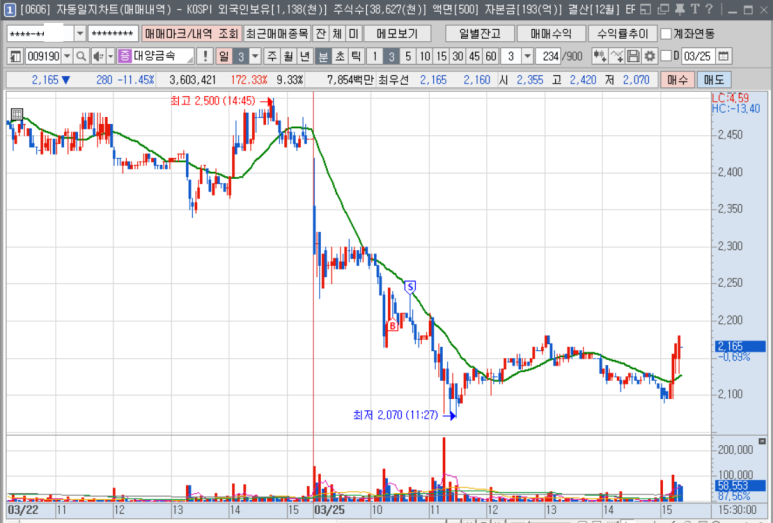This screenshot has width=773, height=523.
Task: Click the 03/25 date input field
Action: [698, 56]
